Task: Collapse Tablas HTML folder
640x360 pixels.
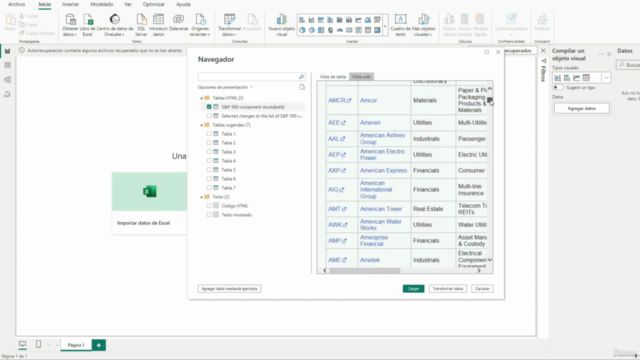Action: [x=201, y=98]
